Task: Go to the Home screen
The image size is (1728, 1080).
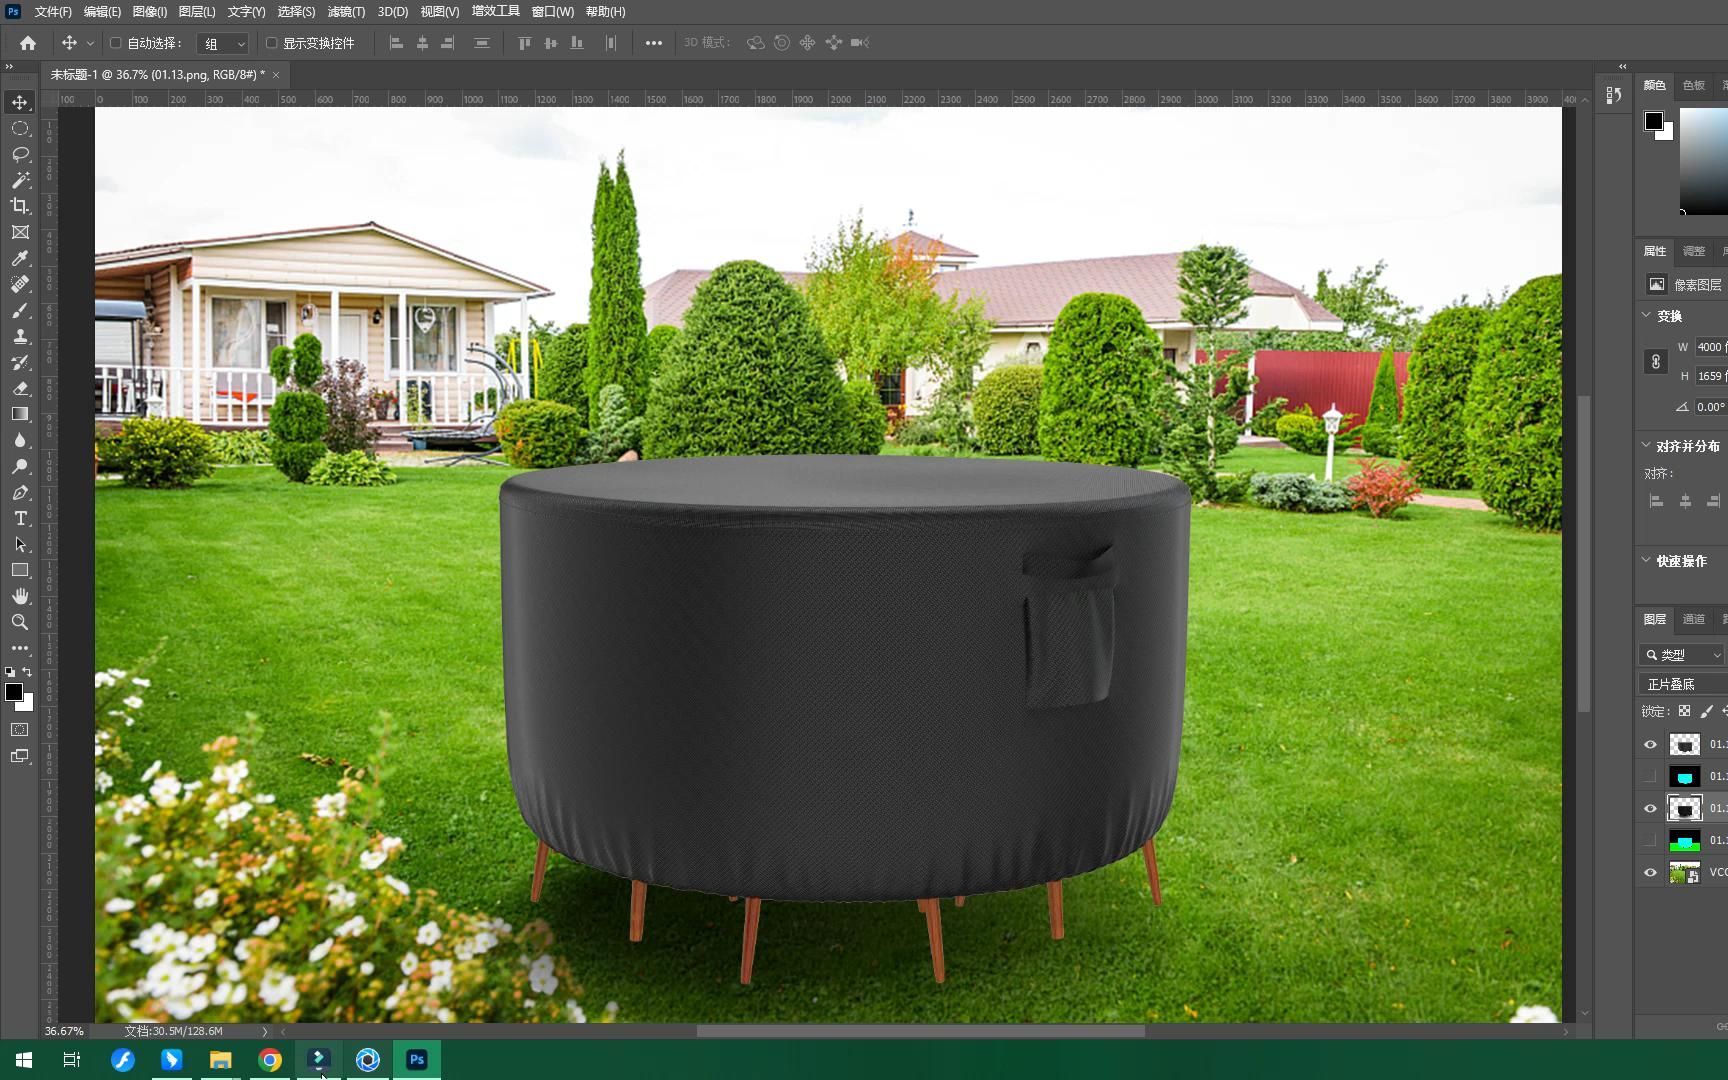Action: 28,43
